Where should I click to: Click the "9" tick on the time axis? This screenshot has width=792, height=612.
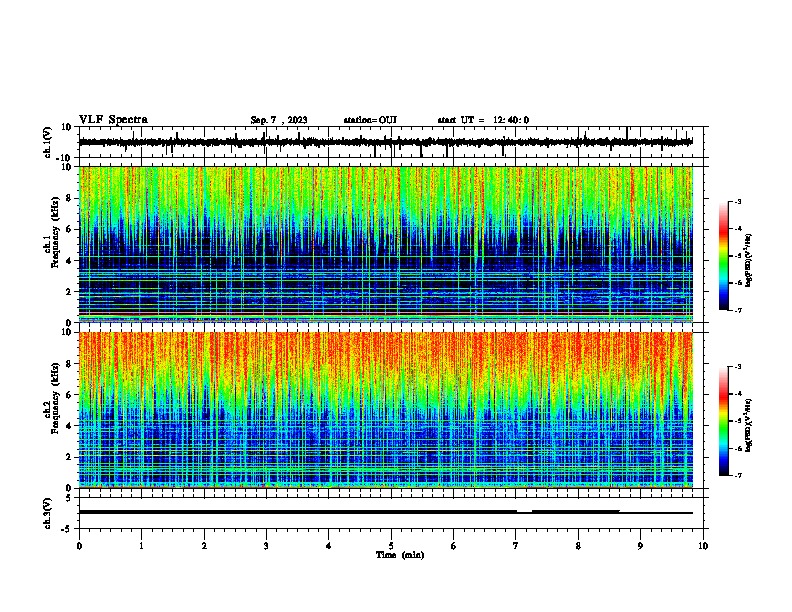pyautogui.click(x=640, y=546)
